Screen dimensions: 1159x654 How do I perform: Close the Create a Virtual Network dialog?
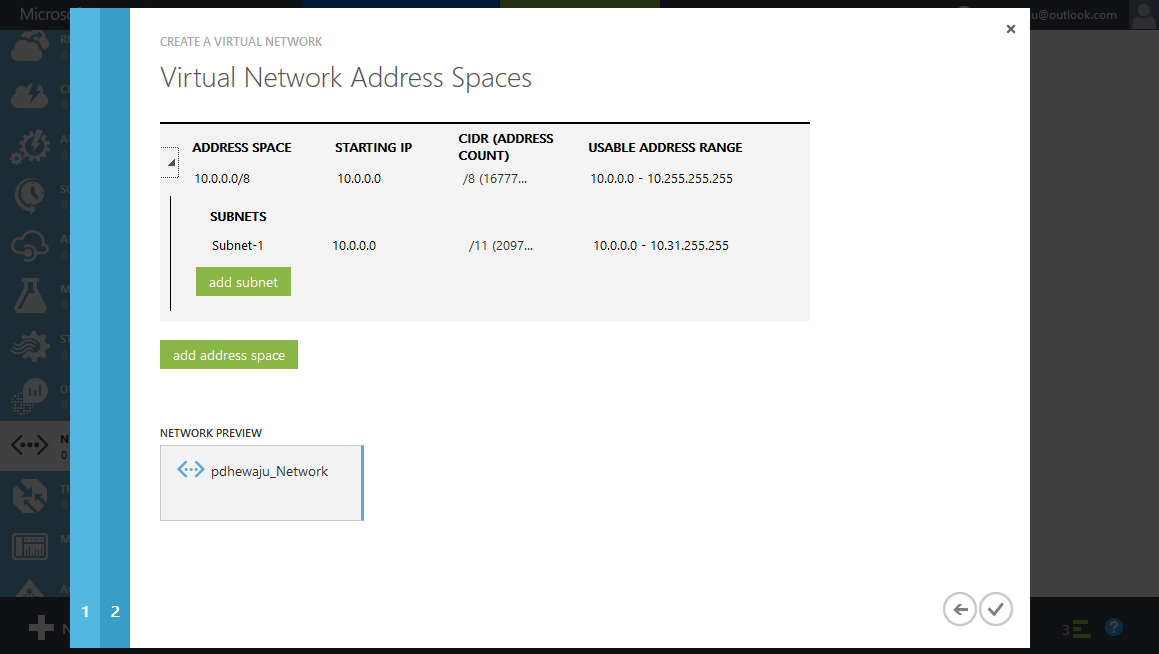click(1010, 29)
